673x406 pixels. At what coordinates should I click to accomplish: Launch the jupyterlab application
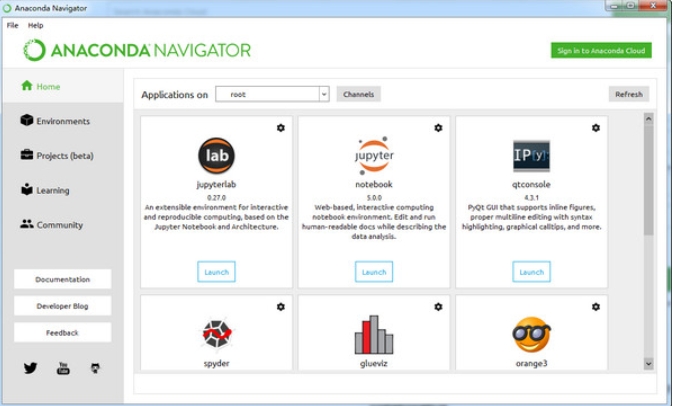coord(216,271)
